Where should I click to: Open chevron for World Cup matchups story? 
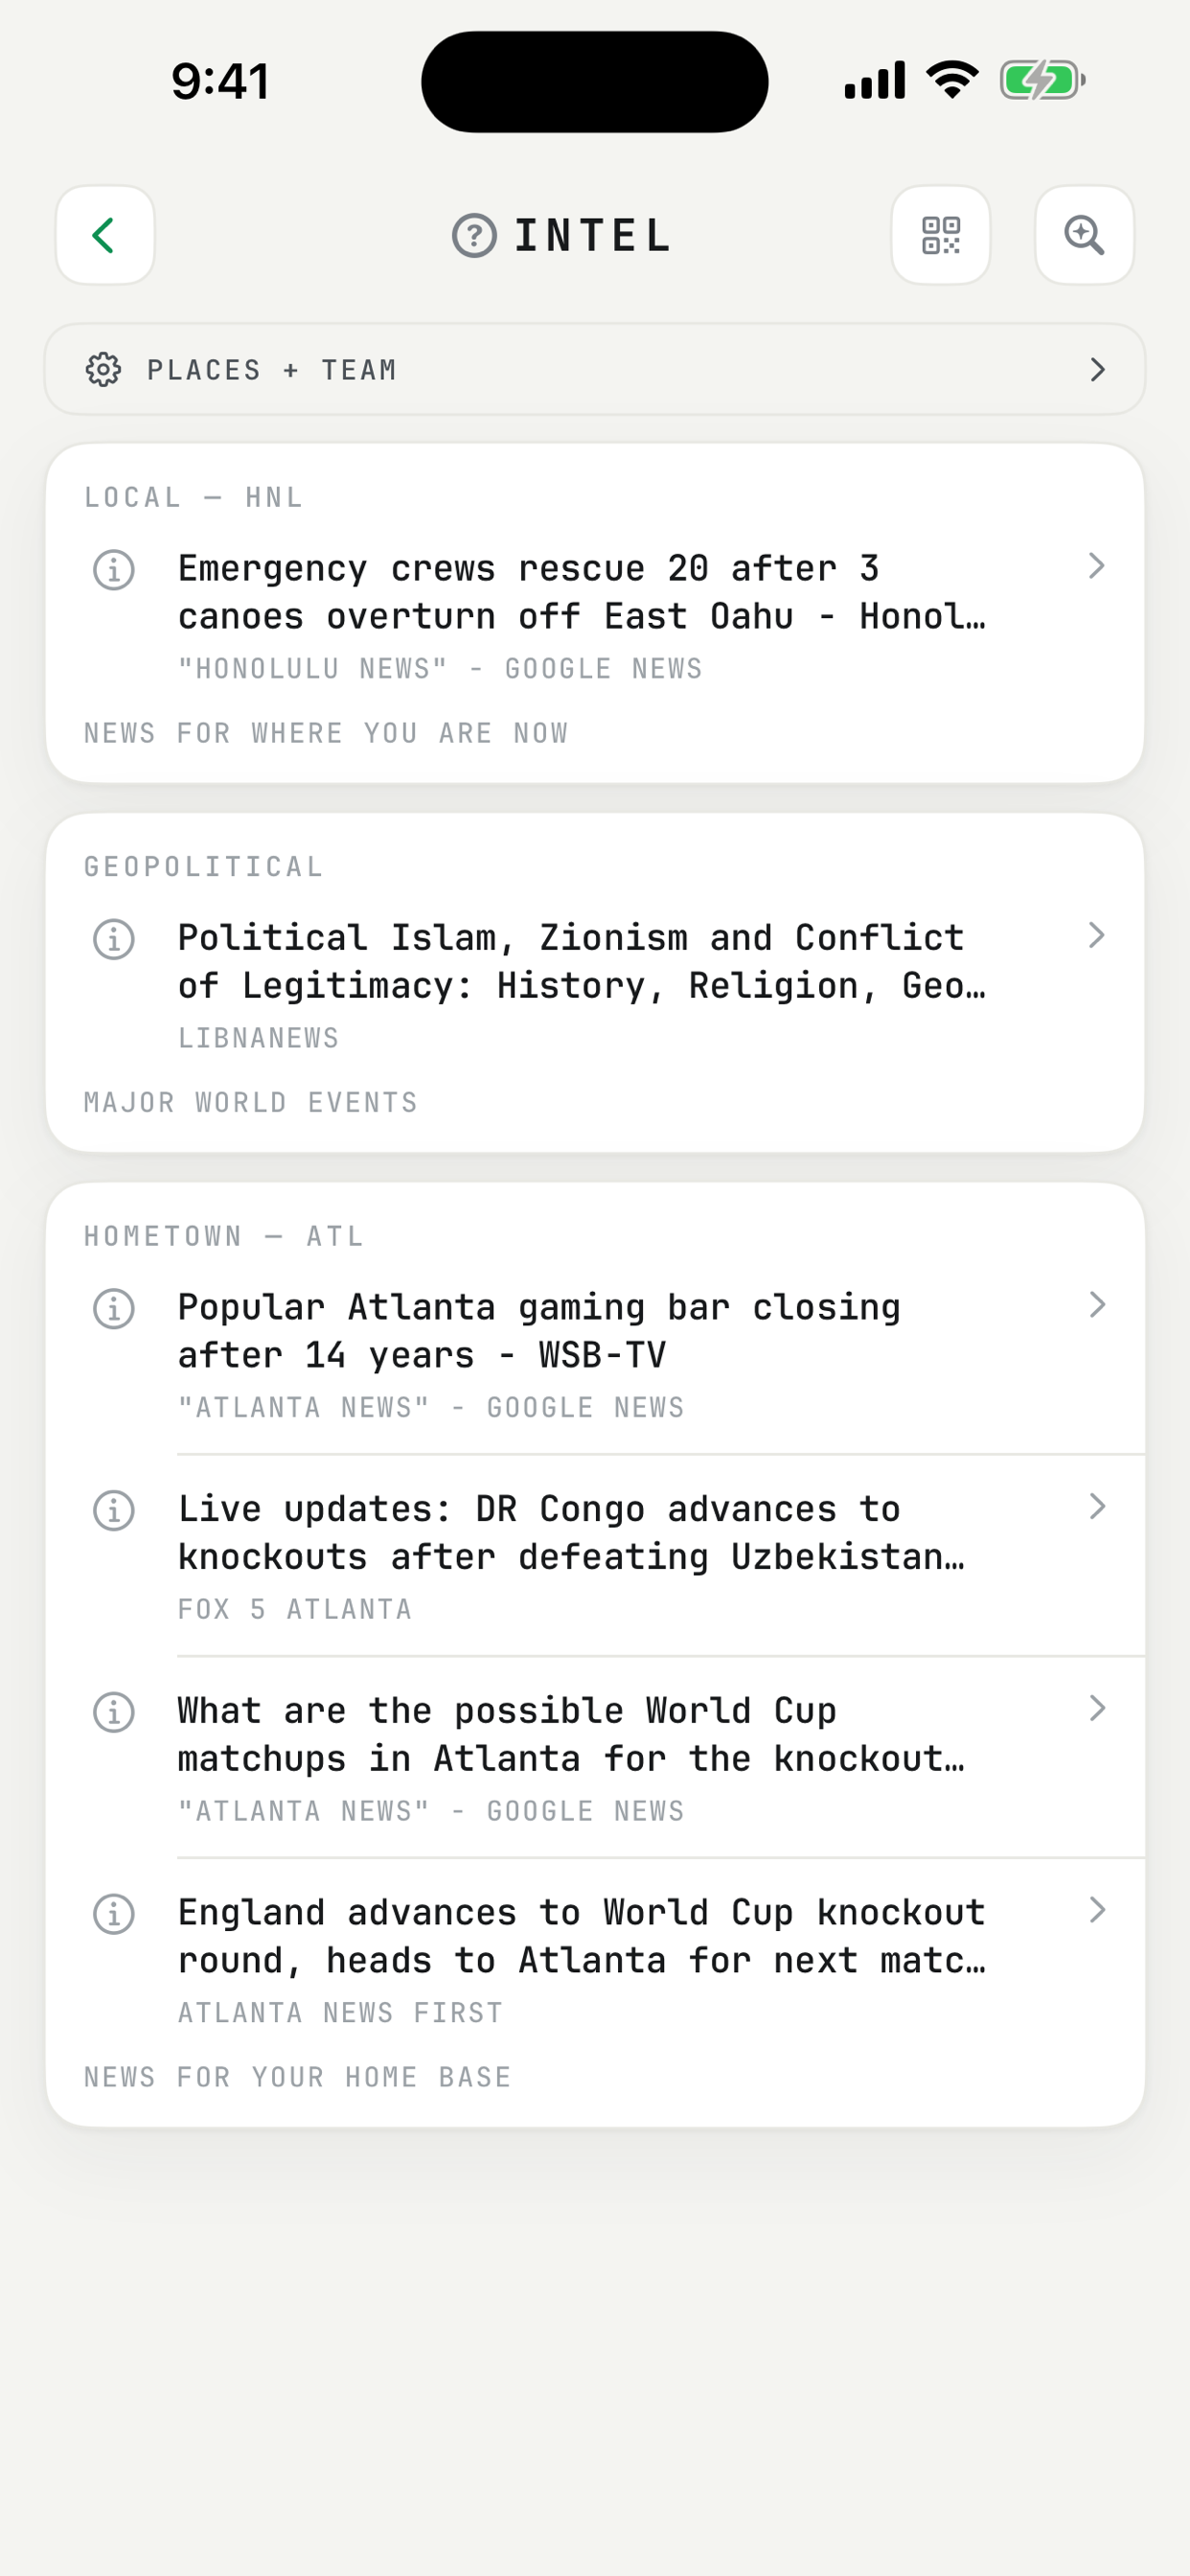[1097, 1708]
